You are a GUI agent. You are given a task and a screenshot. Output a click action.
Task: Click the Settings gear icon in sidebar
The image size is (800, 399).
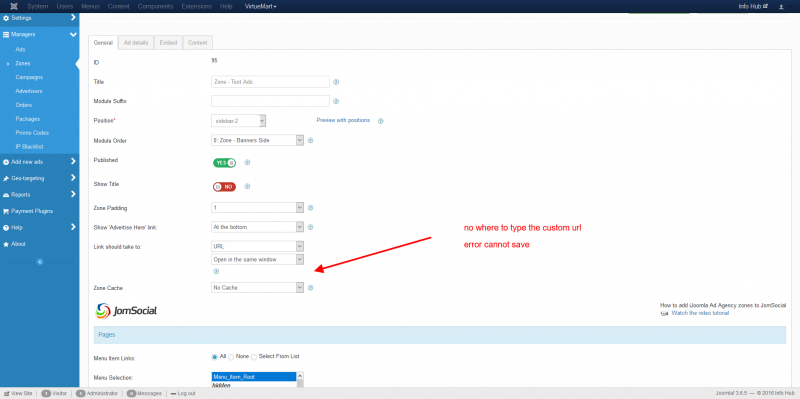click(x=6, y=18)
